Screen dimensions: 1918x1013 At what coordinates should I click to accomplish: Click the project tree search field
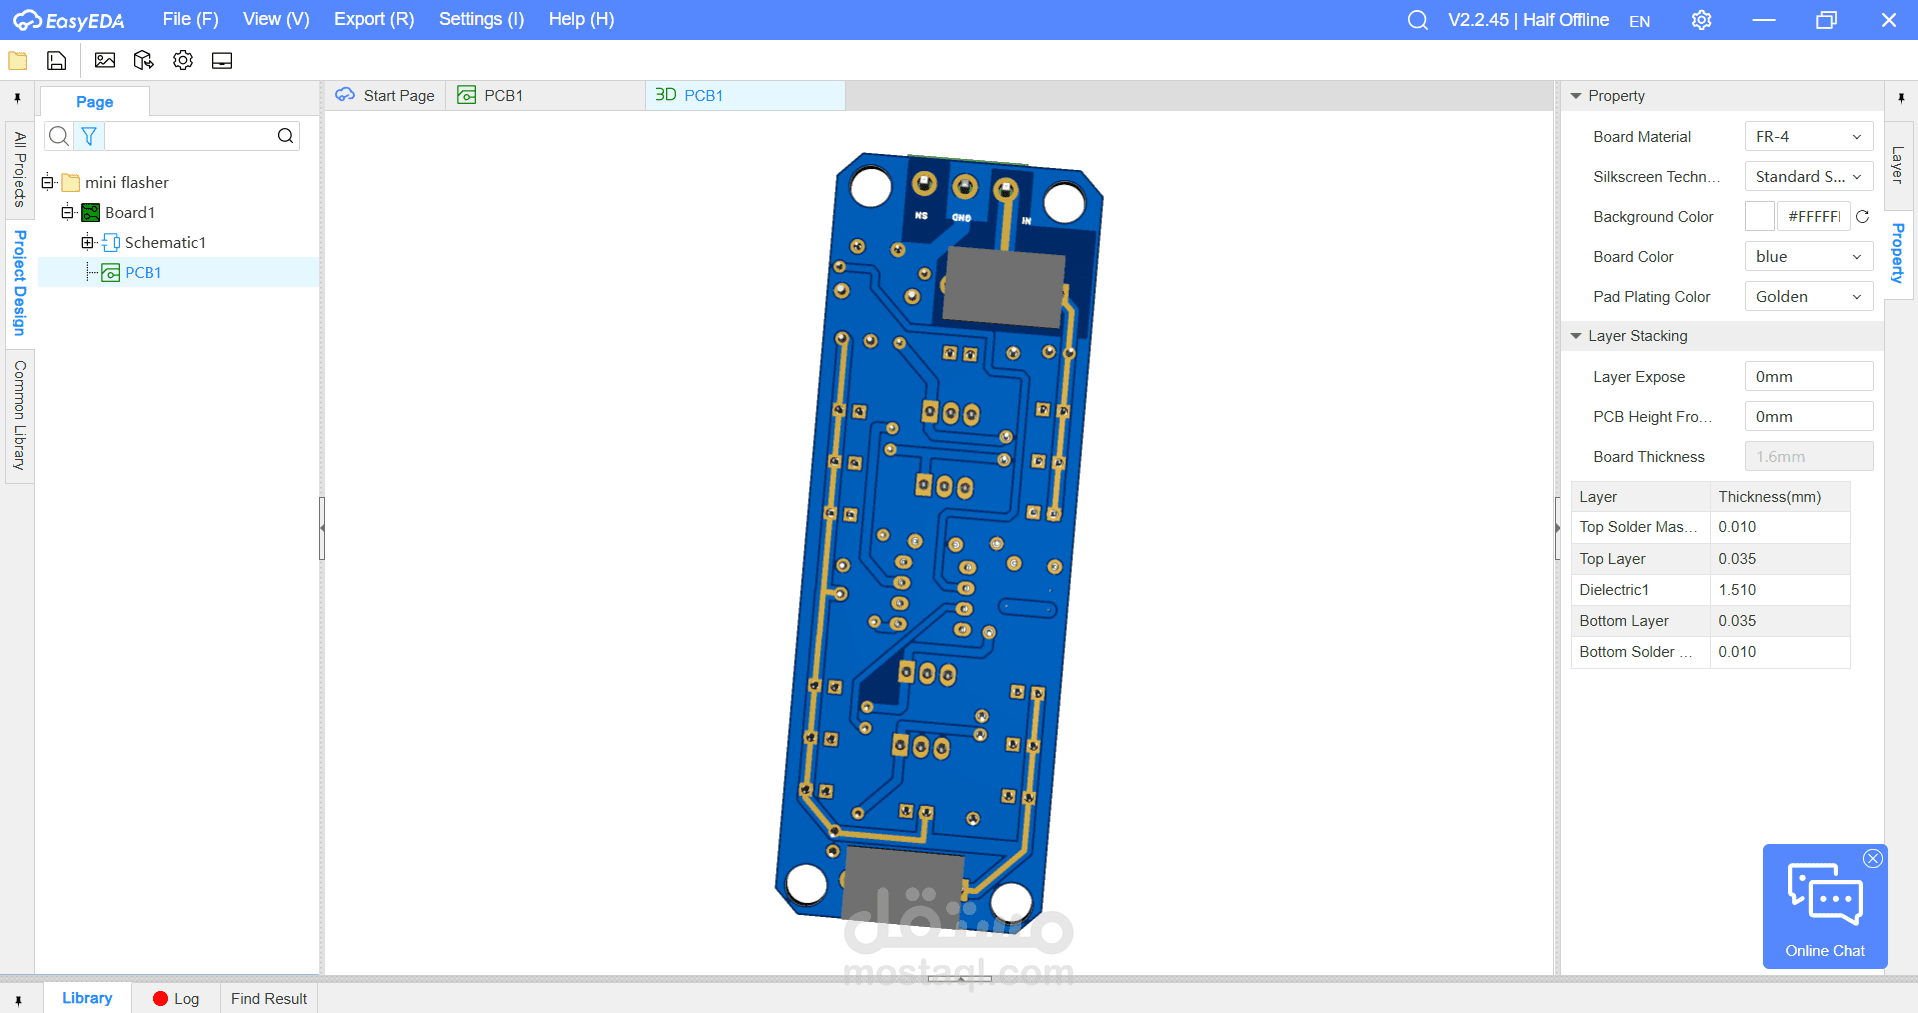(x=189, y=136)
